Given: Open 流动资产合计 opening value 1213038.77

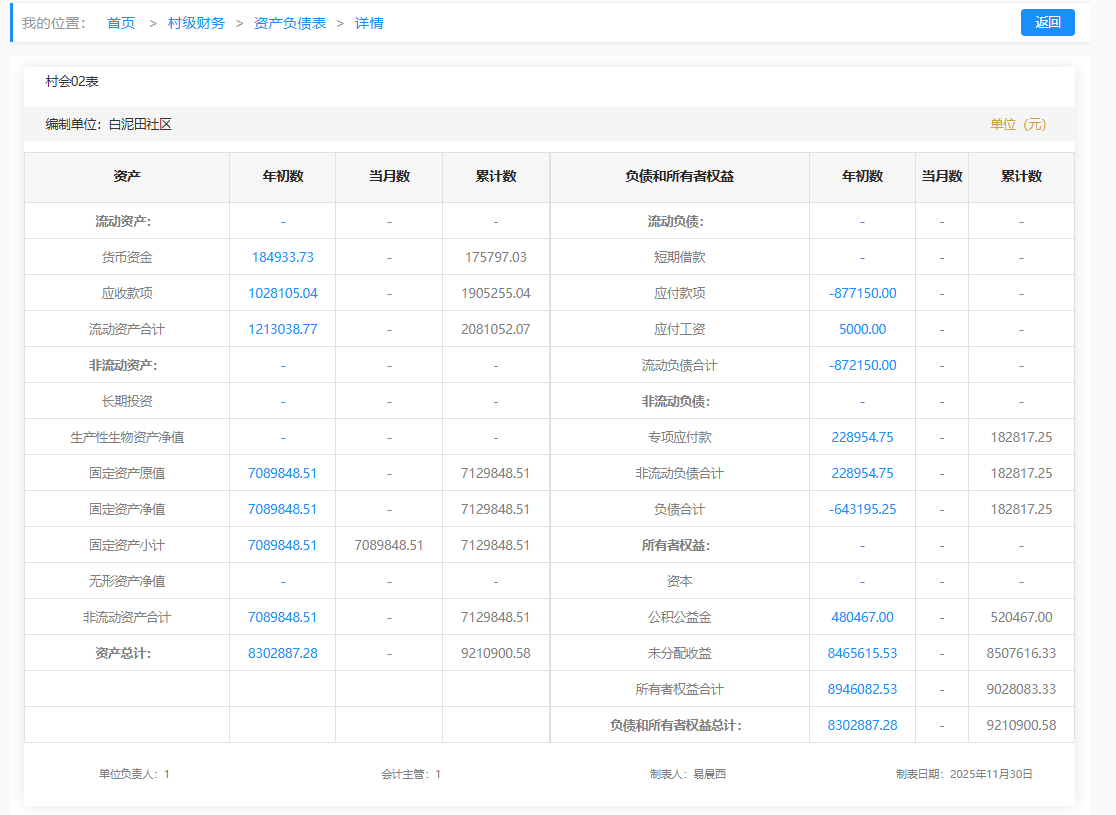Looking at the screenshot, I should 283,329.
